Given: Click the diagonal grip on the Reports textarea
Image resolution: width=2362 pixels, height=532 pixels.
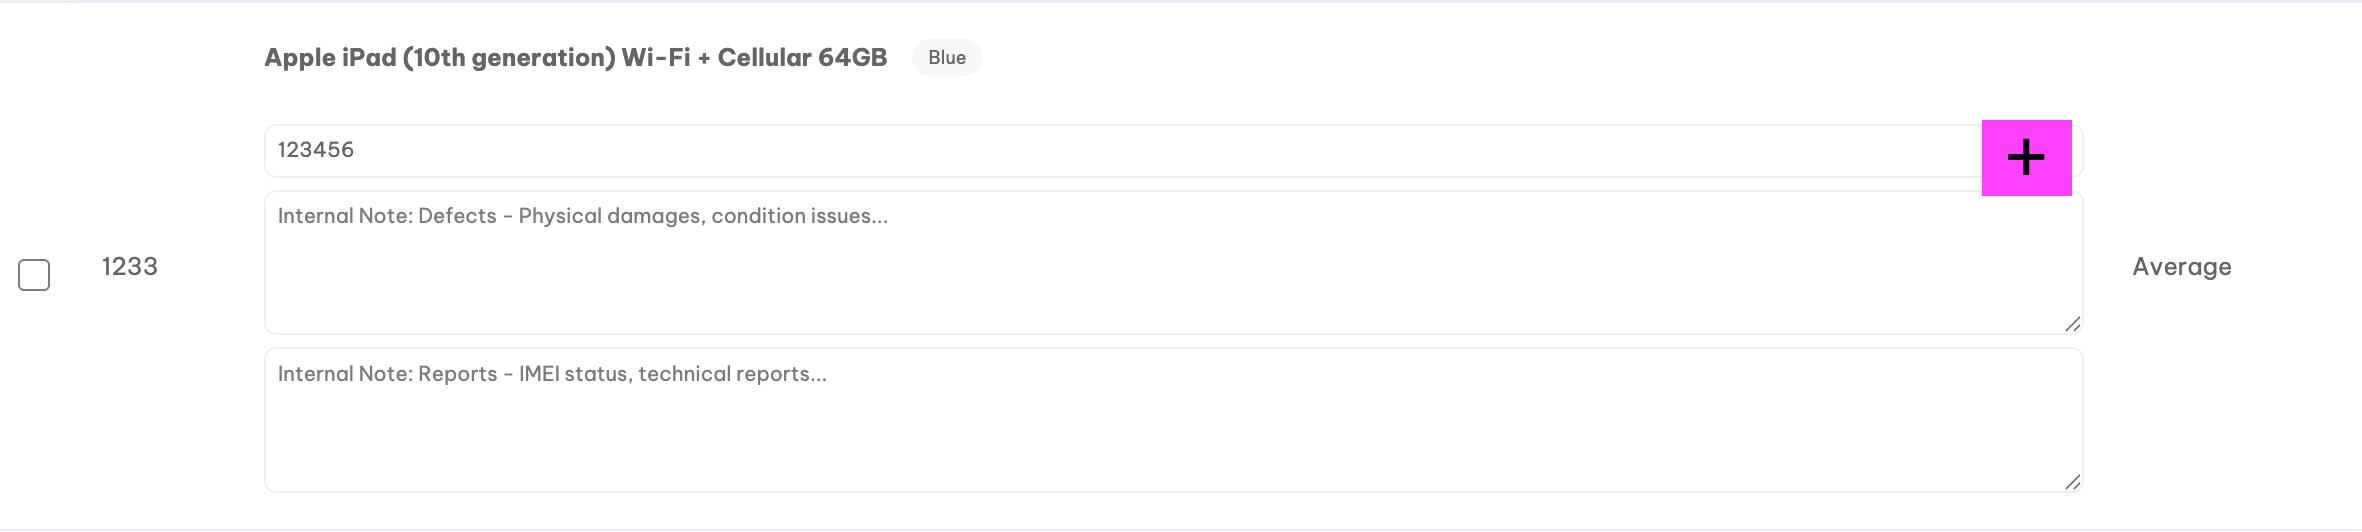Looking at the screenshot, I should [2072, 482].
